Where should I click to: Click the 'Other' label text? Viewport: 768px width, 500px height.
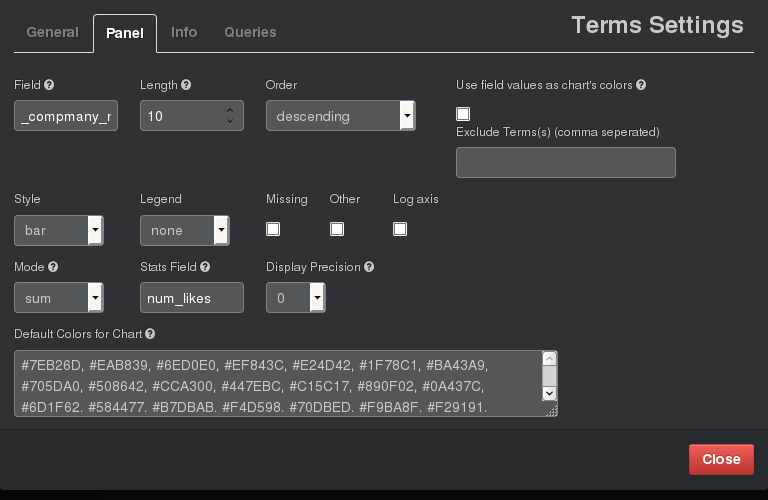[x=344, y=199]
